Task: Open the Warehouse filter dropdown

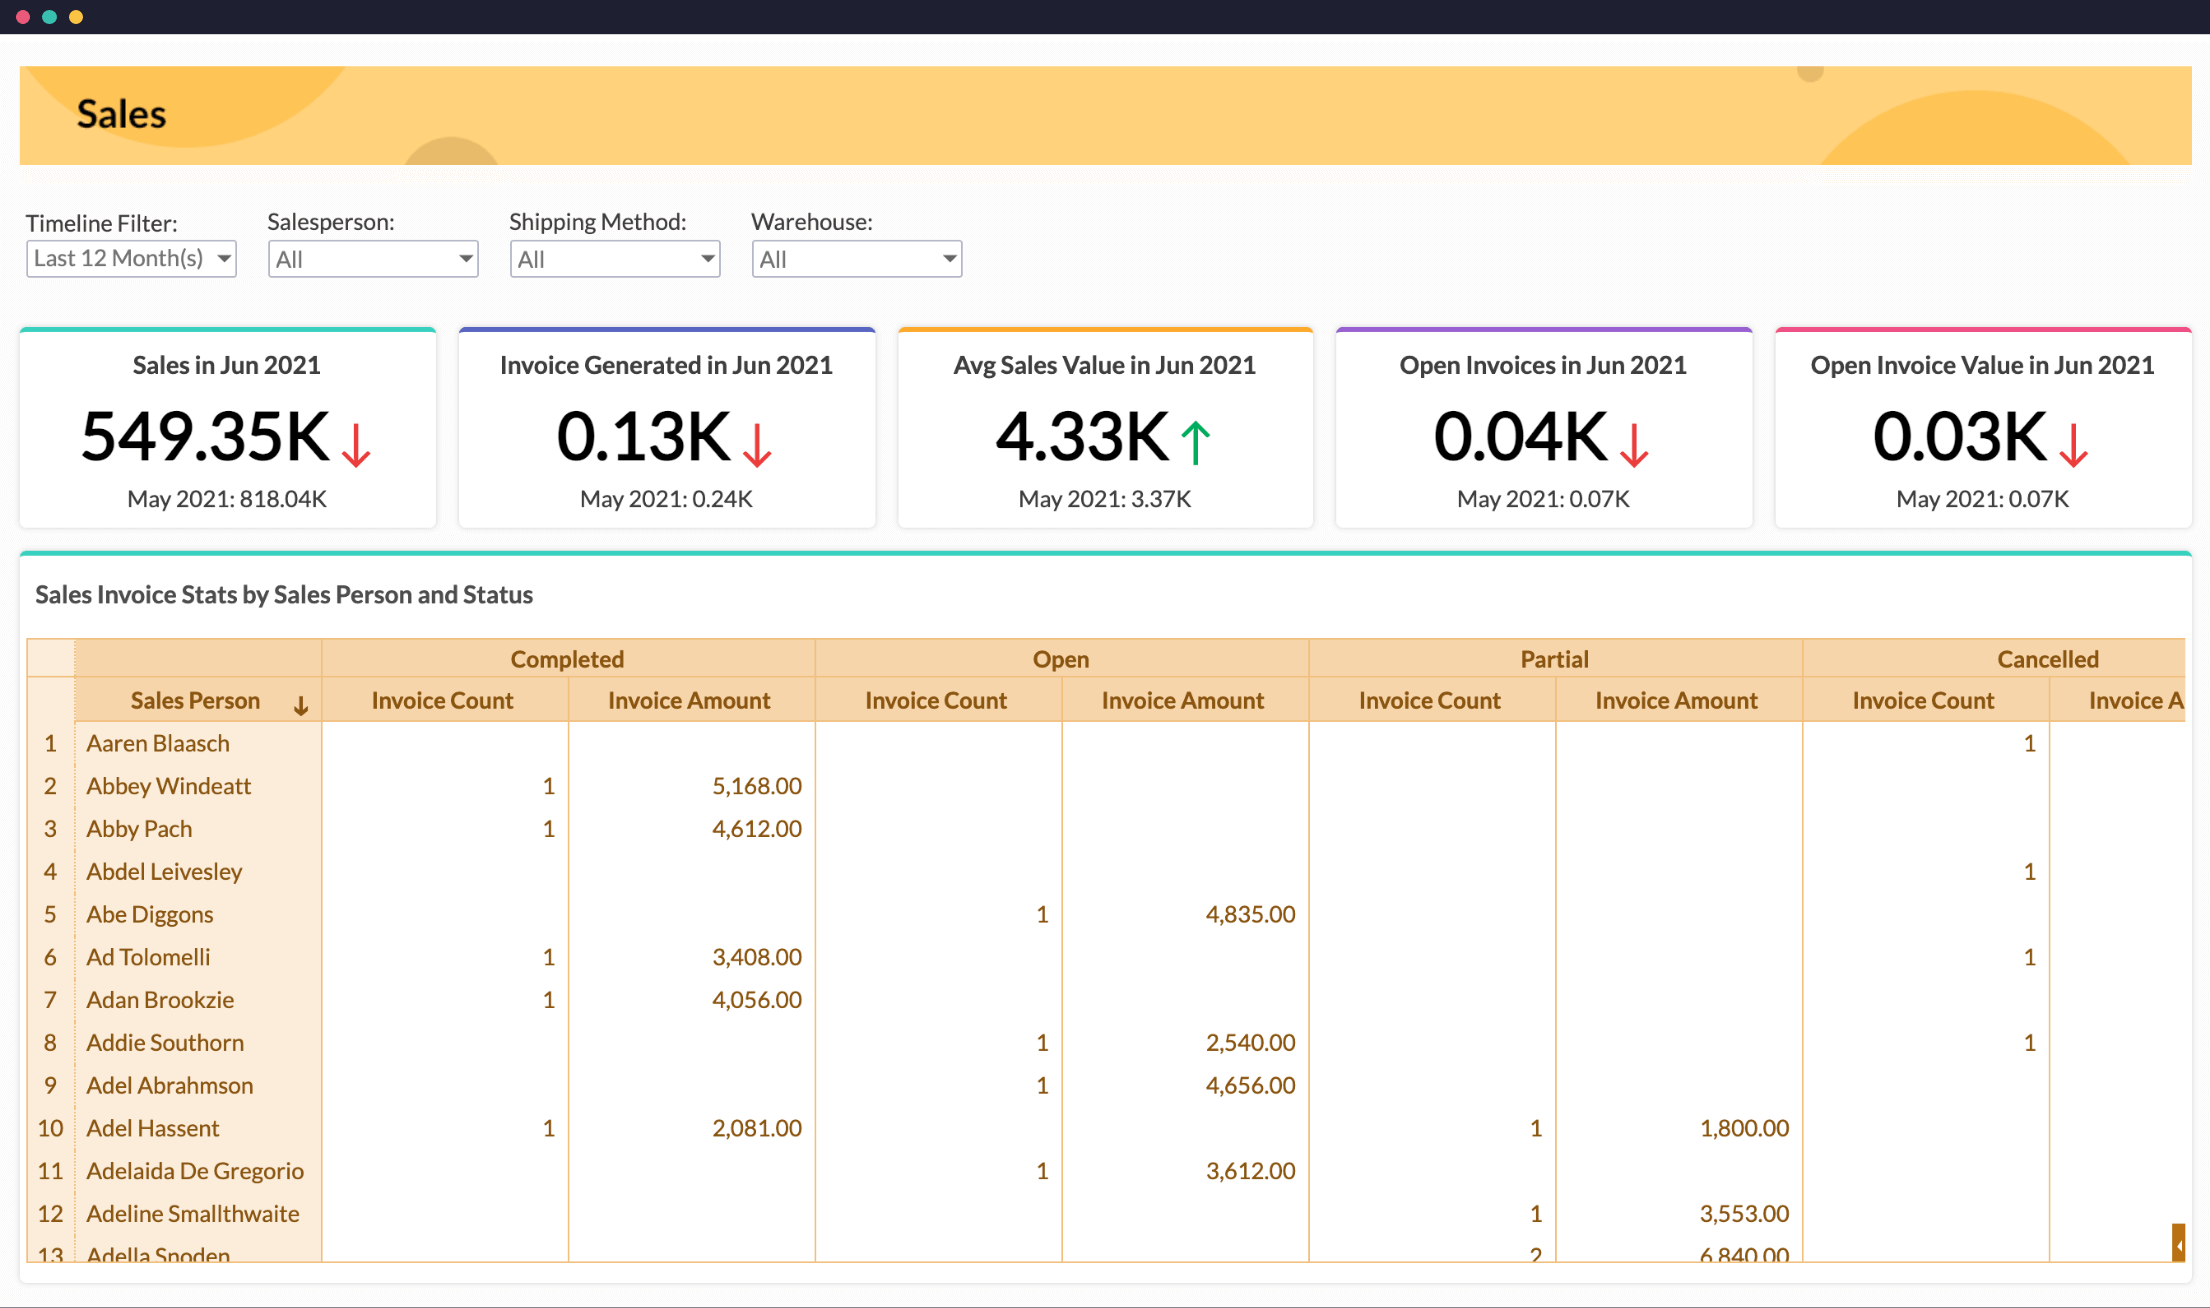Action: (x=857, y=260)
